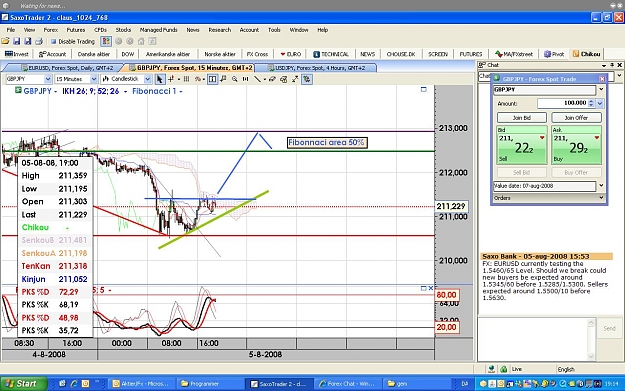Click the Windows Start button
Image resolution: width=625 pixels, height=391 pixels.
tap(23, 383)
